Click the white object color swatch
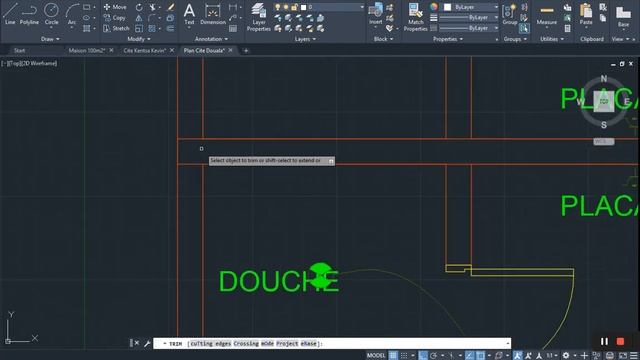Viewport: 640px width, 360px height. 448,7
